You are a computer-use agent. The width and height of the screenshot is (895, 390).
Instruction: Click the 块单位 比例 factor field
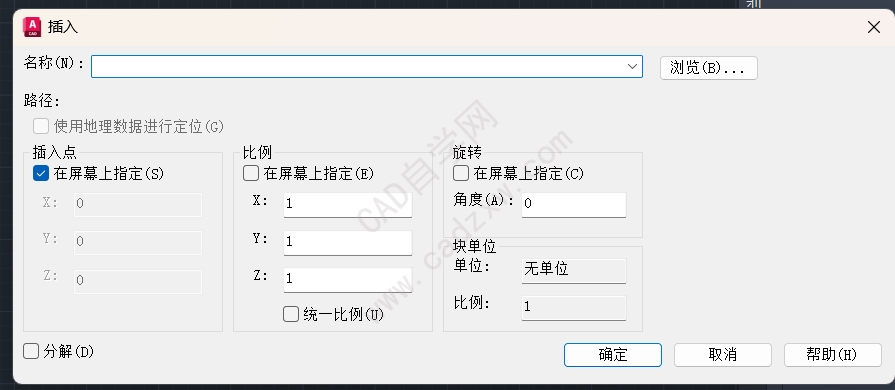[574, 307]
